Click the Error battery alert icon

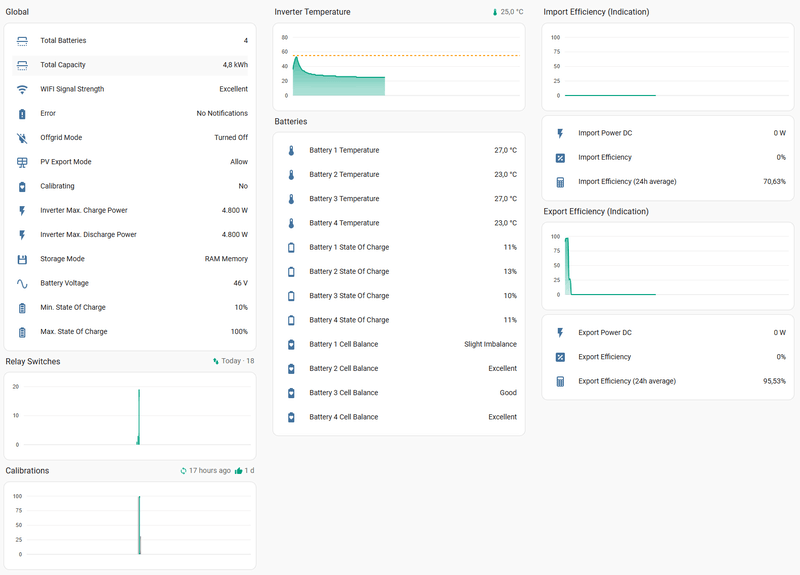[x=22, y=114]
